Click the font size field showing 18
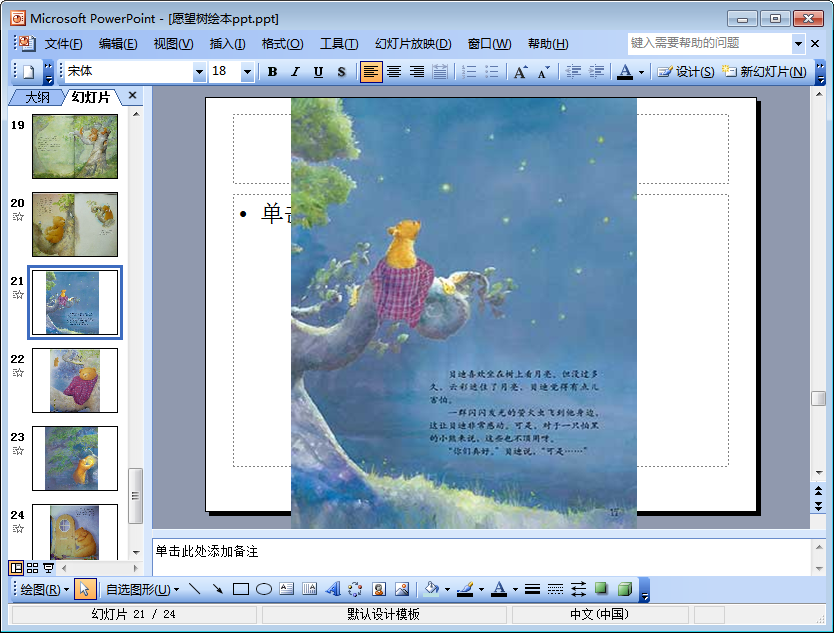This screenshot has height=633, width=834. point(225,71)
